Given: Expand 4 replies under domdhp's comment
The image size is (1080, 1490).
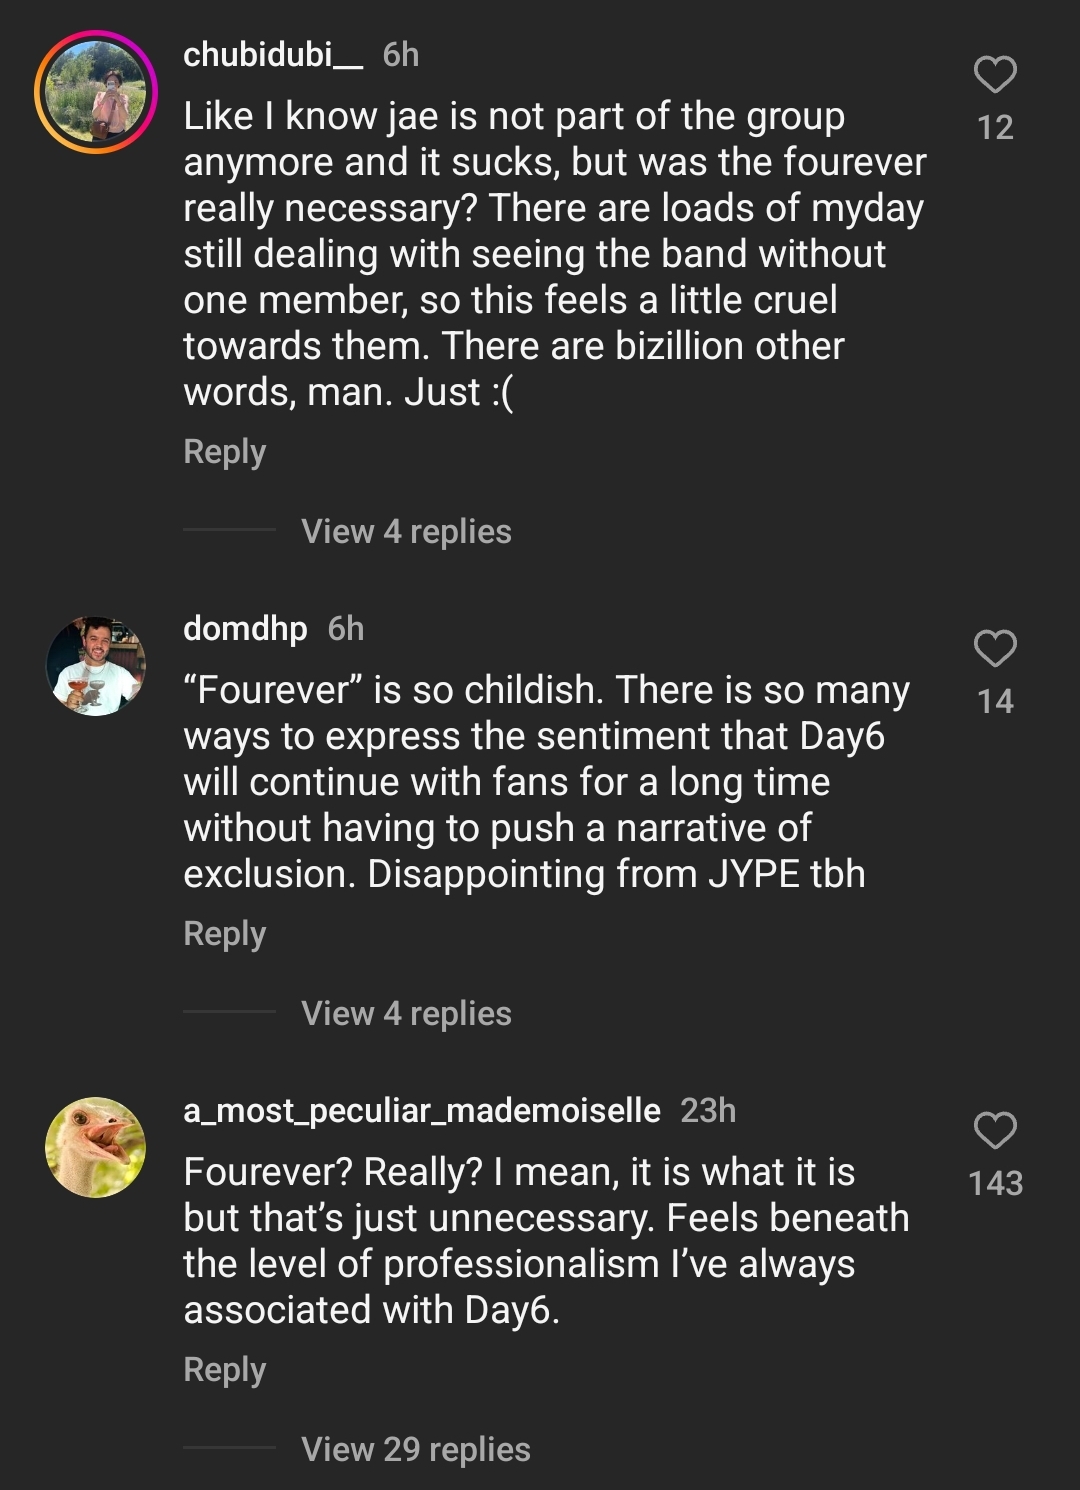Looking at the screenshot, I should pyautogui.click(x=406, y=1014).
